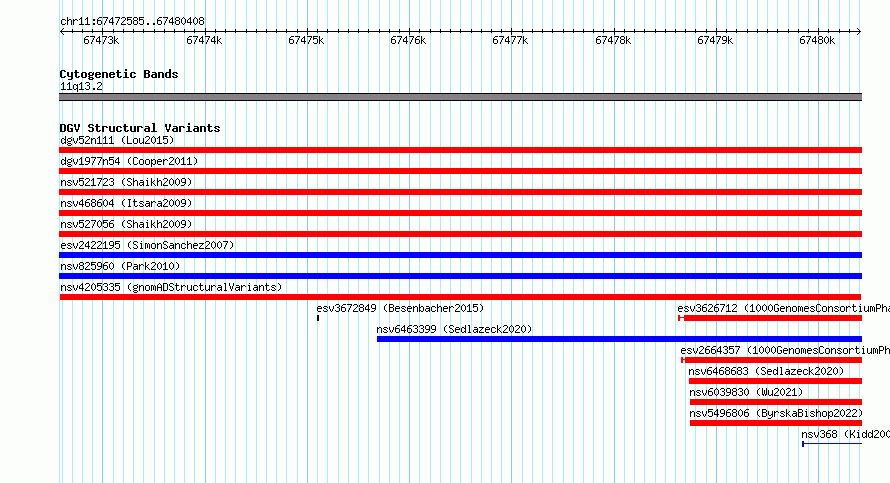Select red bar beneath nsv468604
The height and width of the screenshot is (483, 890).
tap(460, 213)
